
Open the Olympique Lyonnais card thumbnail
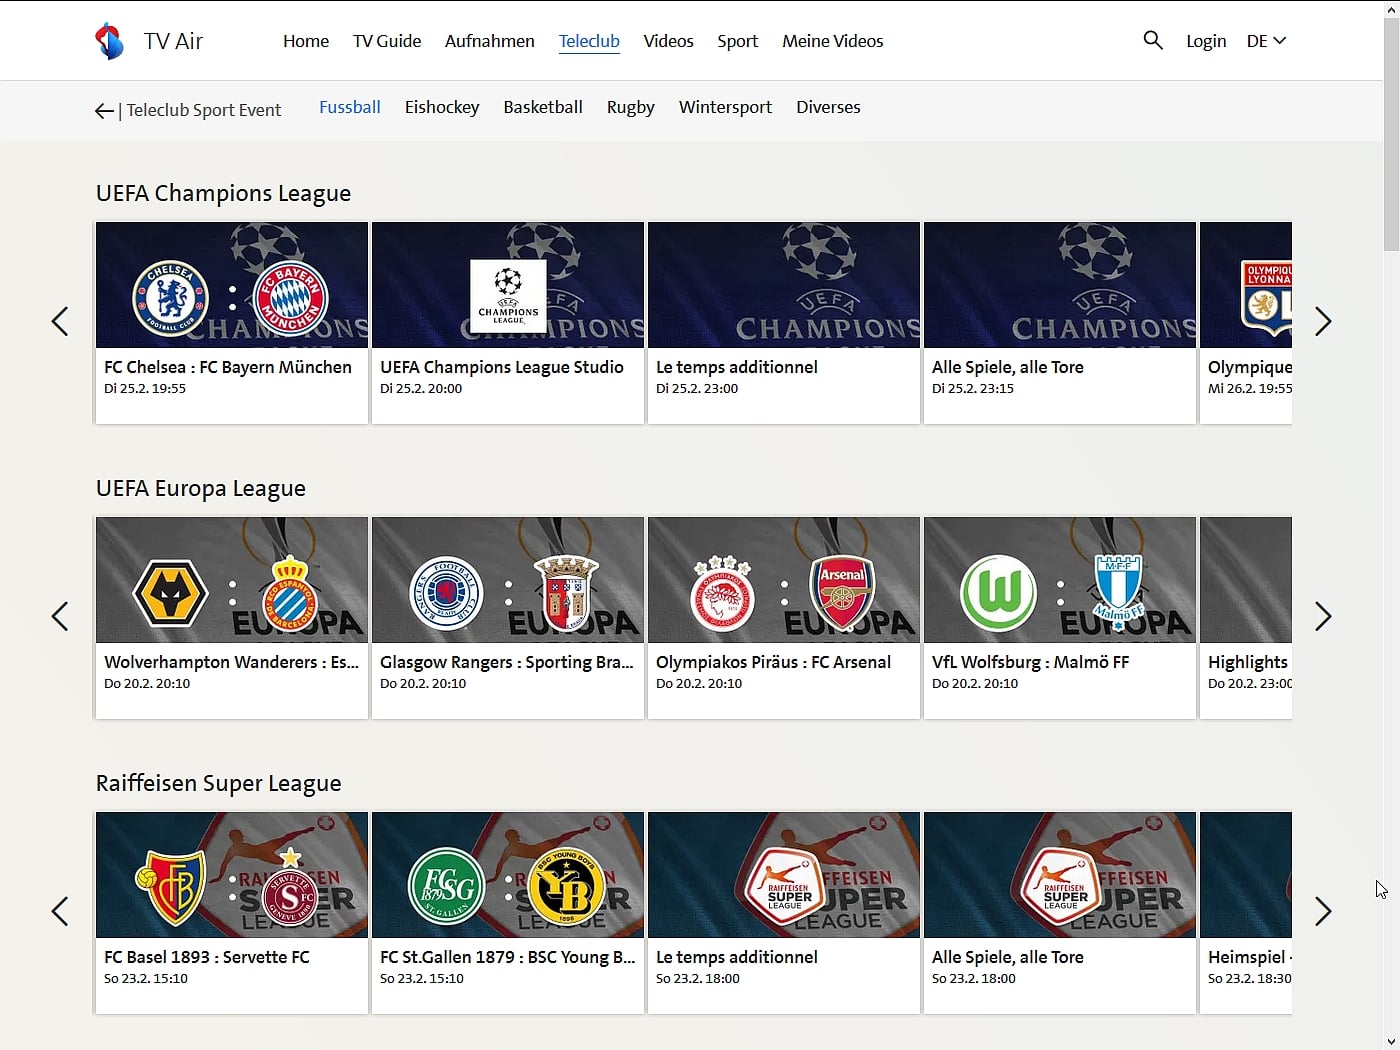tap(1246, 285)
